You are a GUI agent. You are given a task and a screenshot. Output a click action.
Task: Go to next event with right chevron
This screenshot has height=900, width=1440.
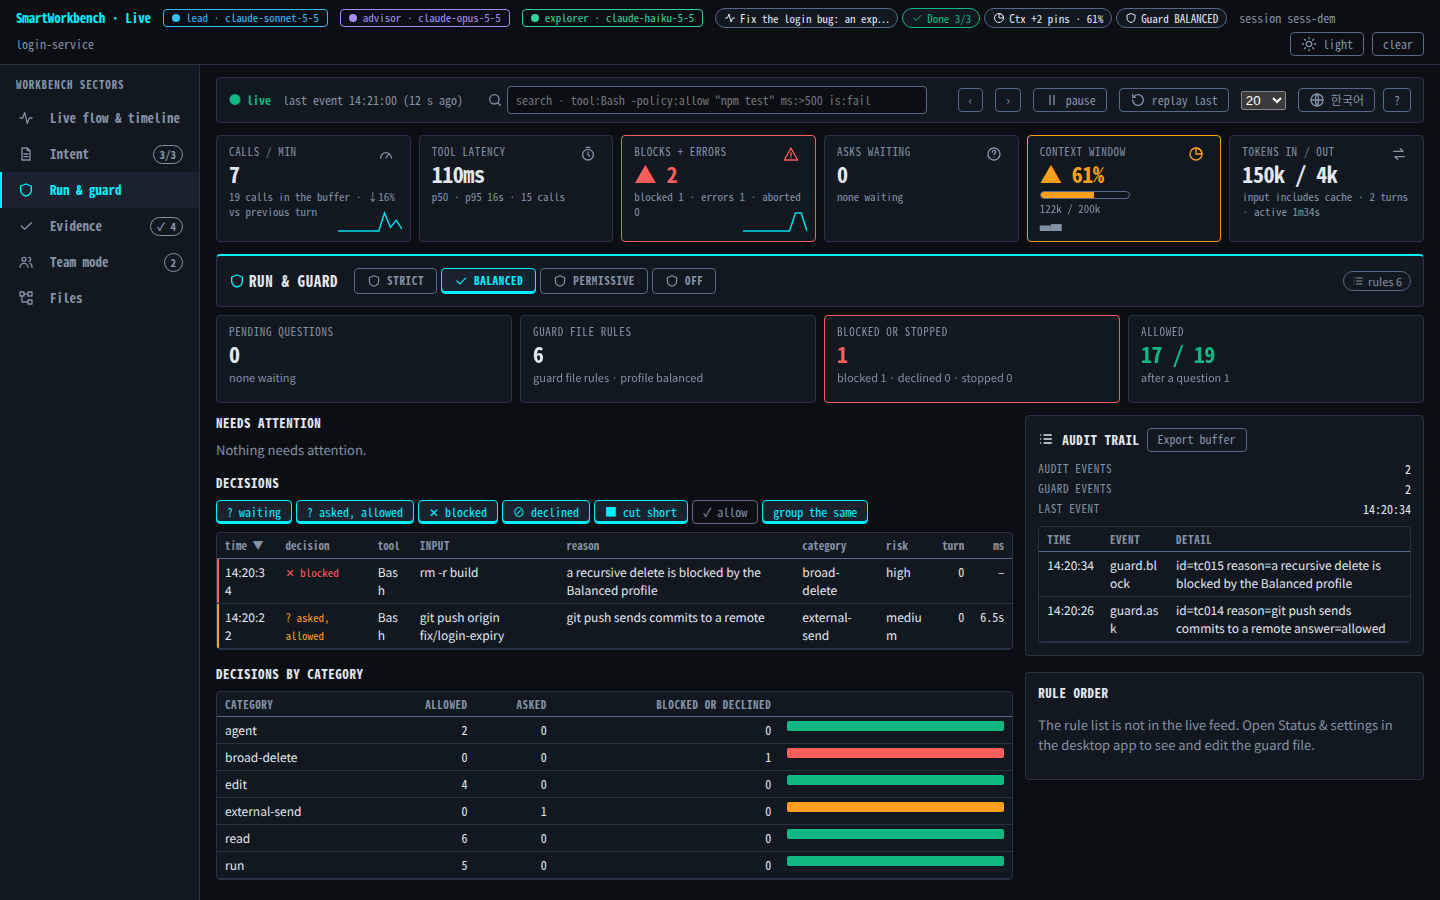point(1008,100)
